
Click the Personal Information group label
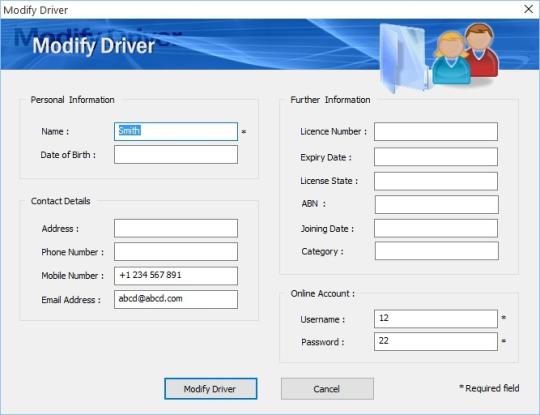pos(72,100)
